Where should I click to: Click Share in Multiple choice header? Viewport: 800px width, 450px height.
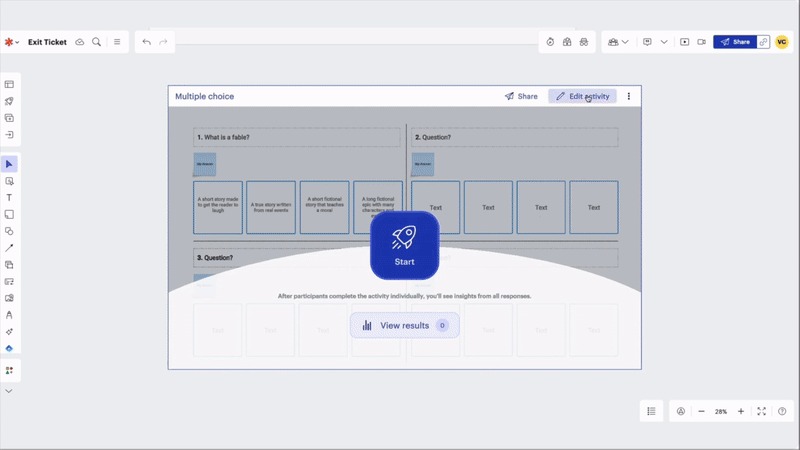(x=521, y=96)
